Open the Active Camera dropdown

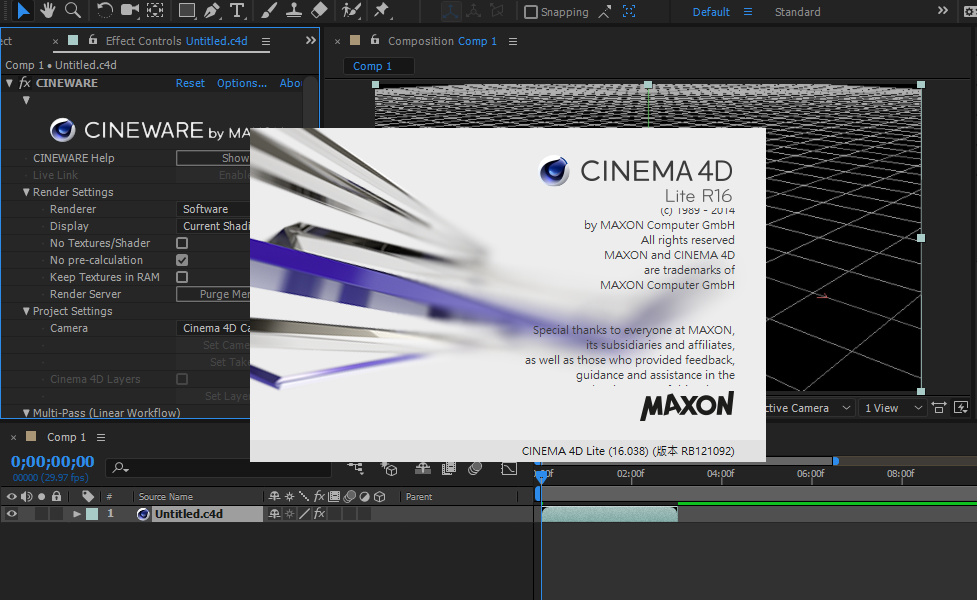click(x=809, y=408)
